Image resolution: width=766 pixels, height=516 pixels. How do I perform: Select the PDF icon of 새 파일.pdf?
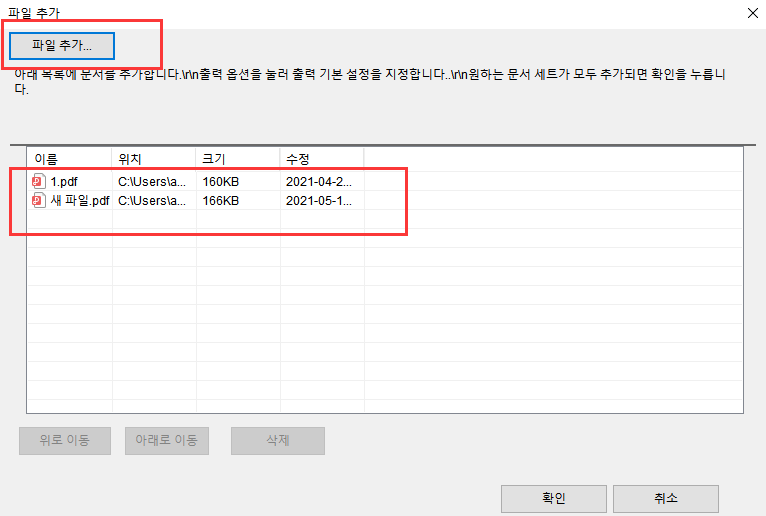[39, 200]
